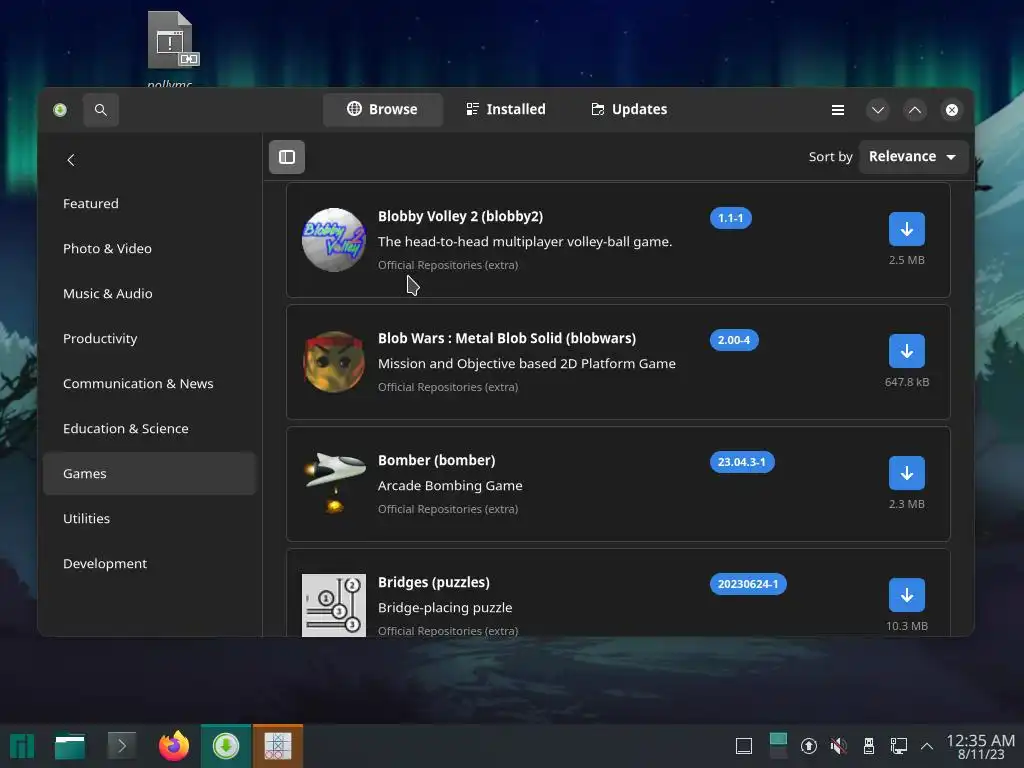
Task: Click the show desktop tray icon
Action: pyautogui.click(x=744, y=746)
